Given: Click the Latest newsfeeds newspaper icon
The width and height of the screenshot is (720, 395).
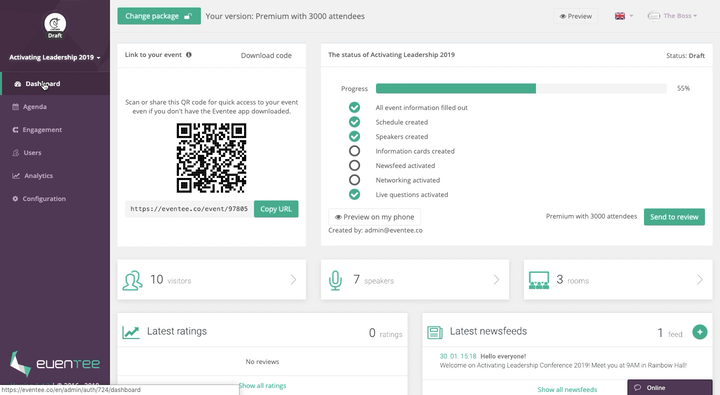Looking at the screenshot, I should (434, 333).
